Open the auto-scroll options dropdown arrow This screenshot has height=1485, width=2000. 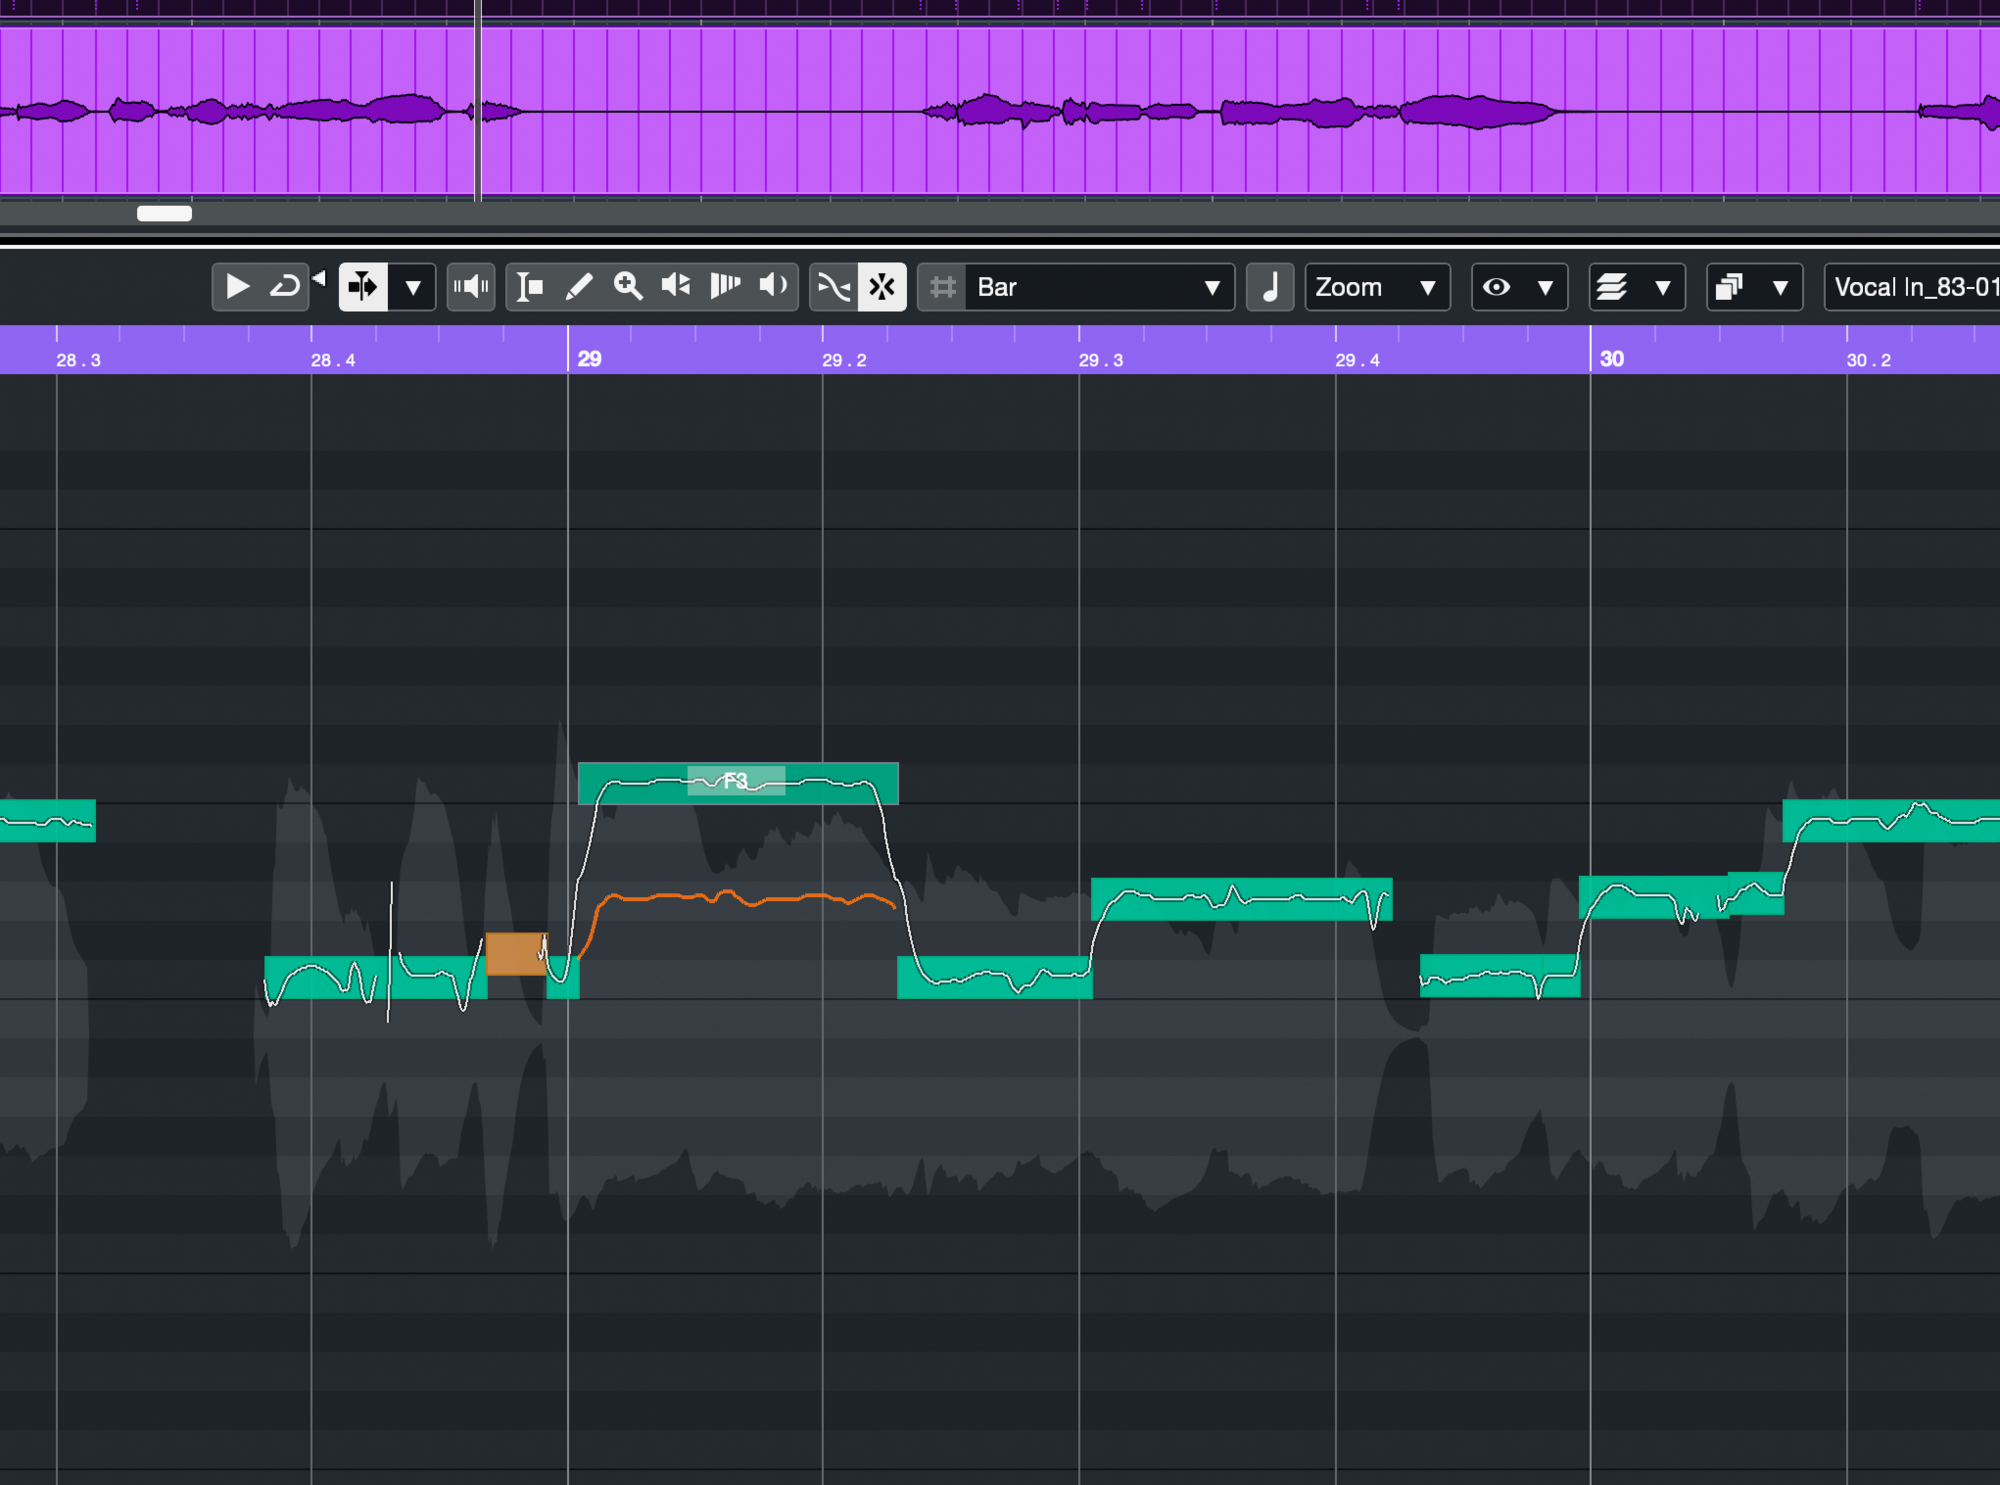(412, 288)
